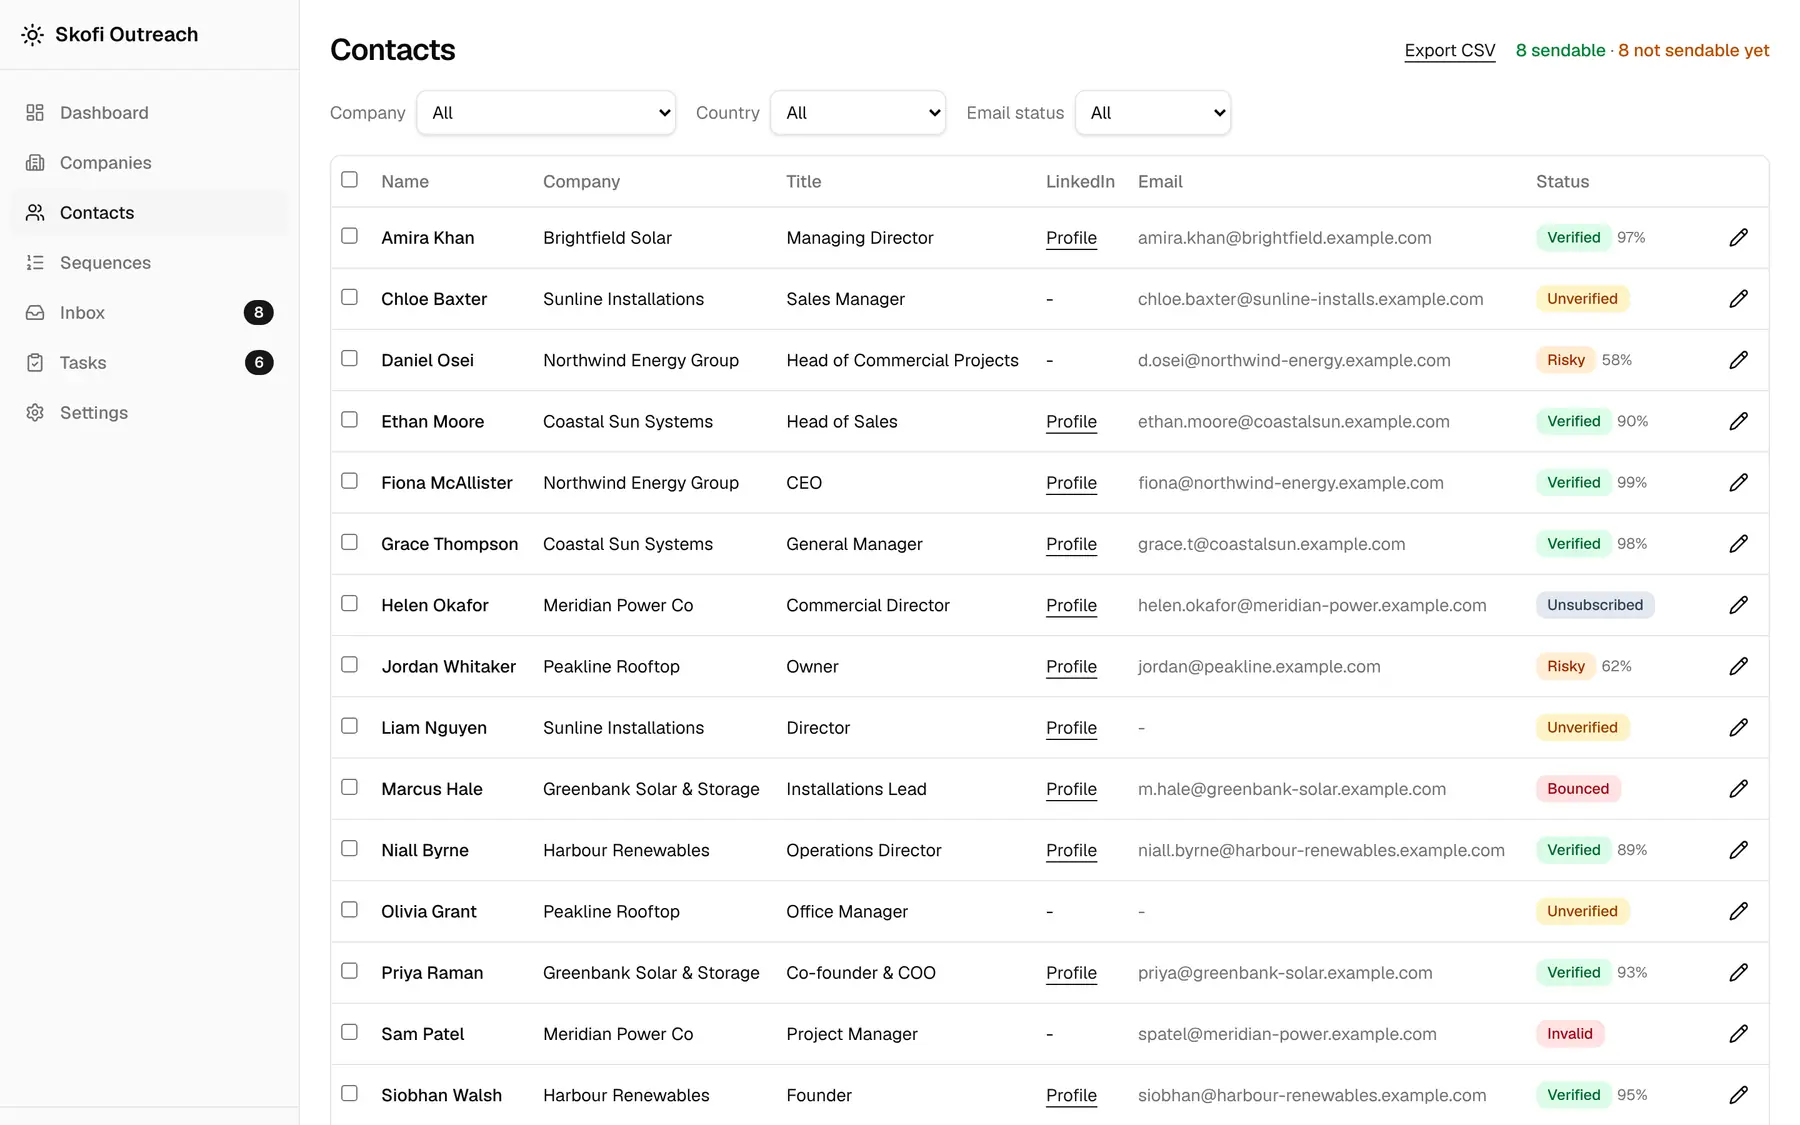The image size is (1800, 1125).
Task: Select the Niall Byrne row checkbox
Action: (349, 848)
